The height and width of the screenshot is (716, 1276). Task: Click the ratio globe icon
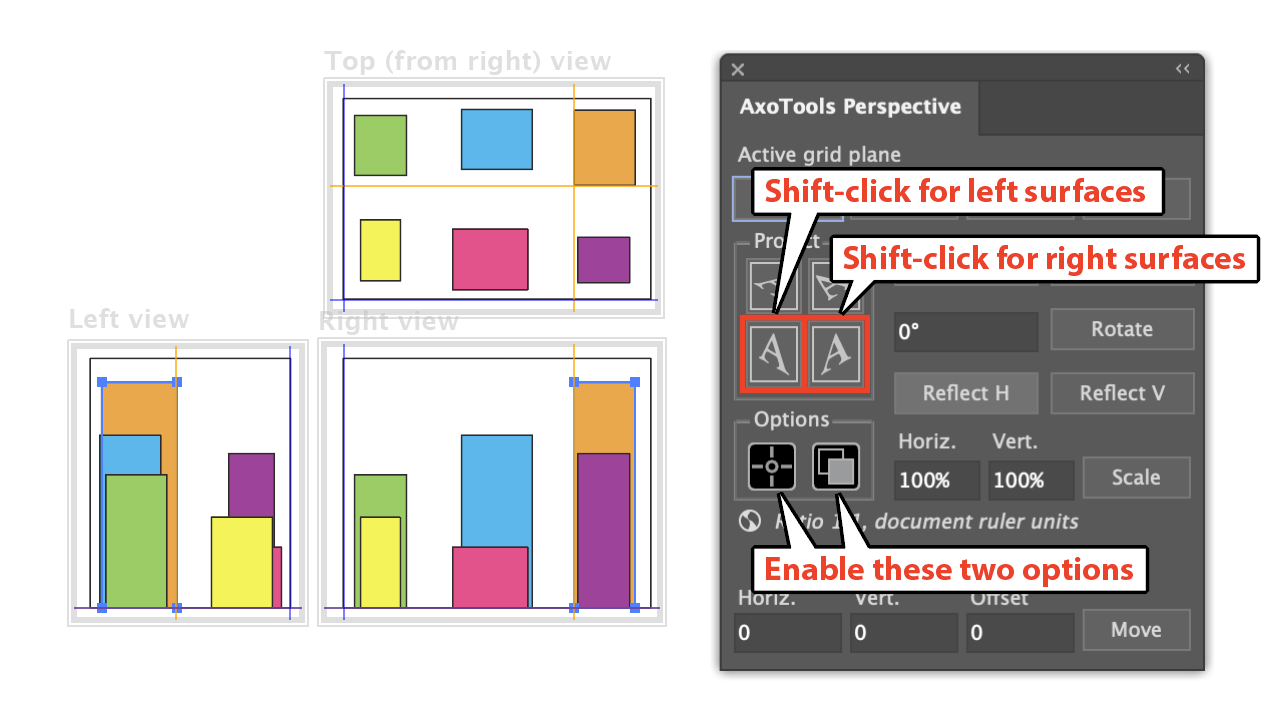point(748,521)
